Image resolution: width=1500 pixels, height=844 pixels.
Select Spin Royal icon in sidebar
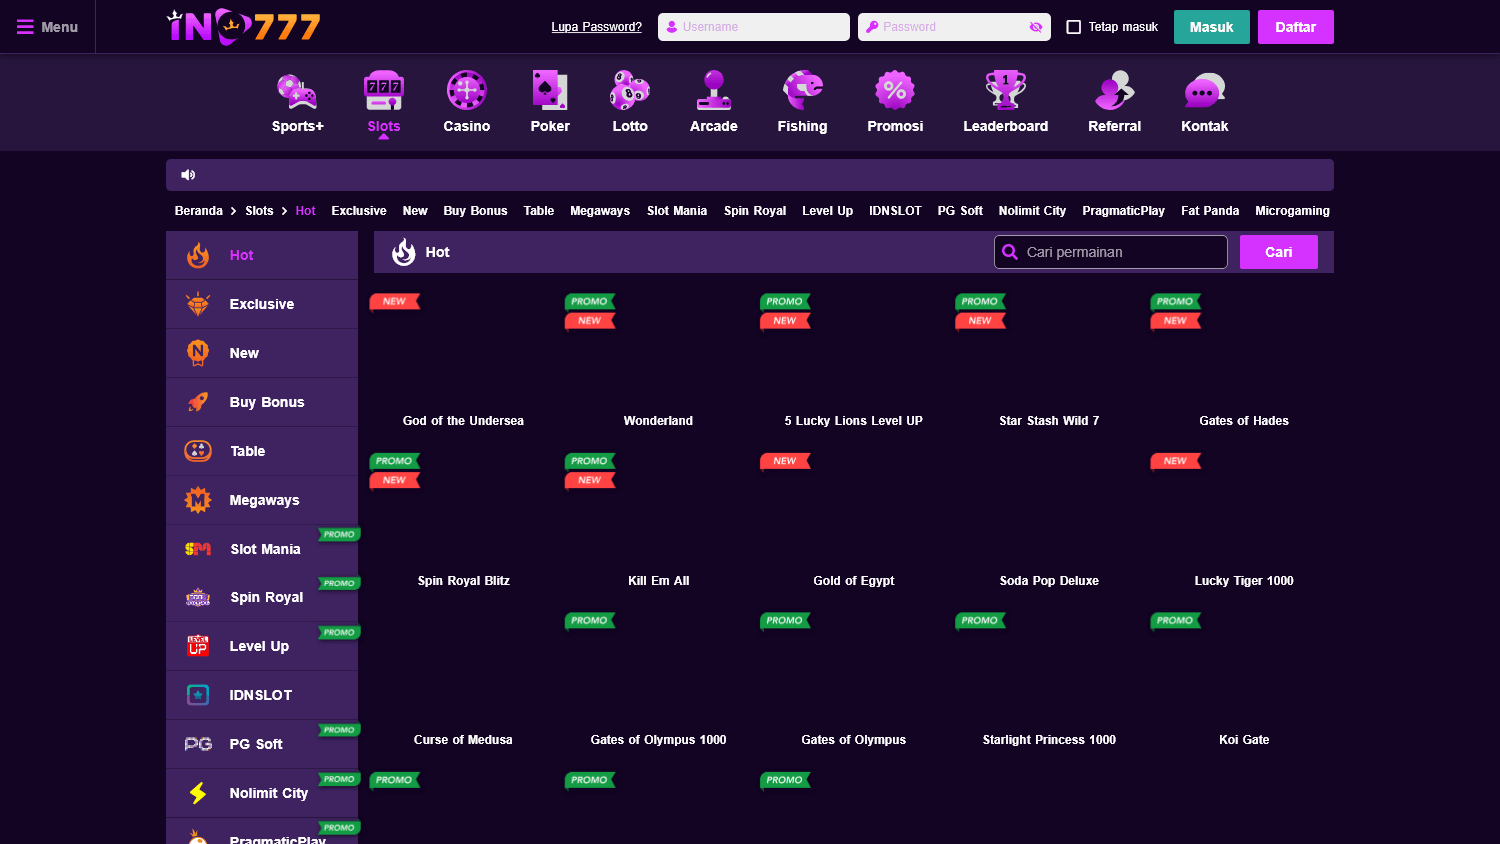pyautogui.click(x=198, y=598)
